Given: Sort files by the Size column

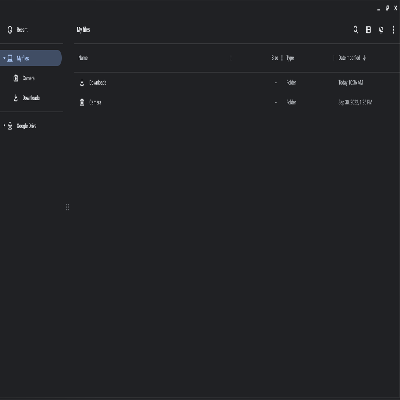Looking at the screenshot, I should click(x=275, y=58).
